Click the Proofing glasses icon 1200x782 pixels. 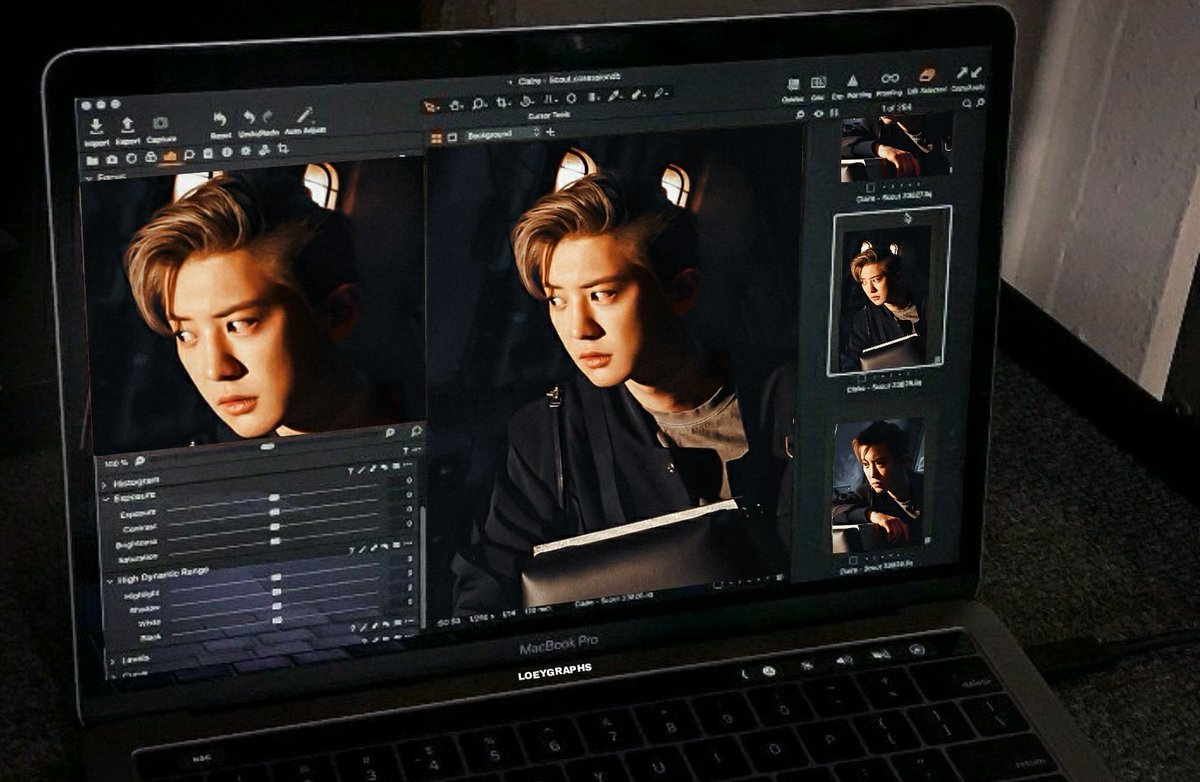[889, 78]
